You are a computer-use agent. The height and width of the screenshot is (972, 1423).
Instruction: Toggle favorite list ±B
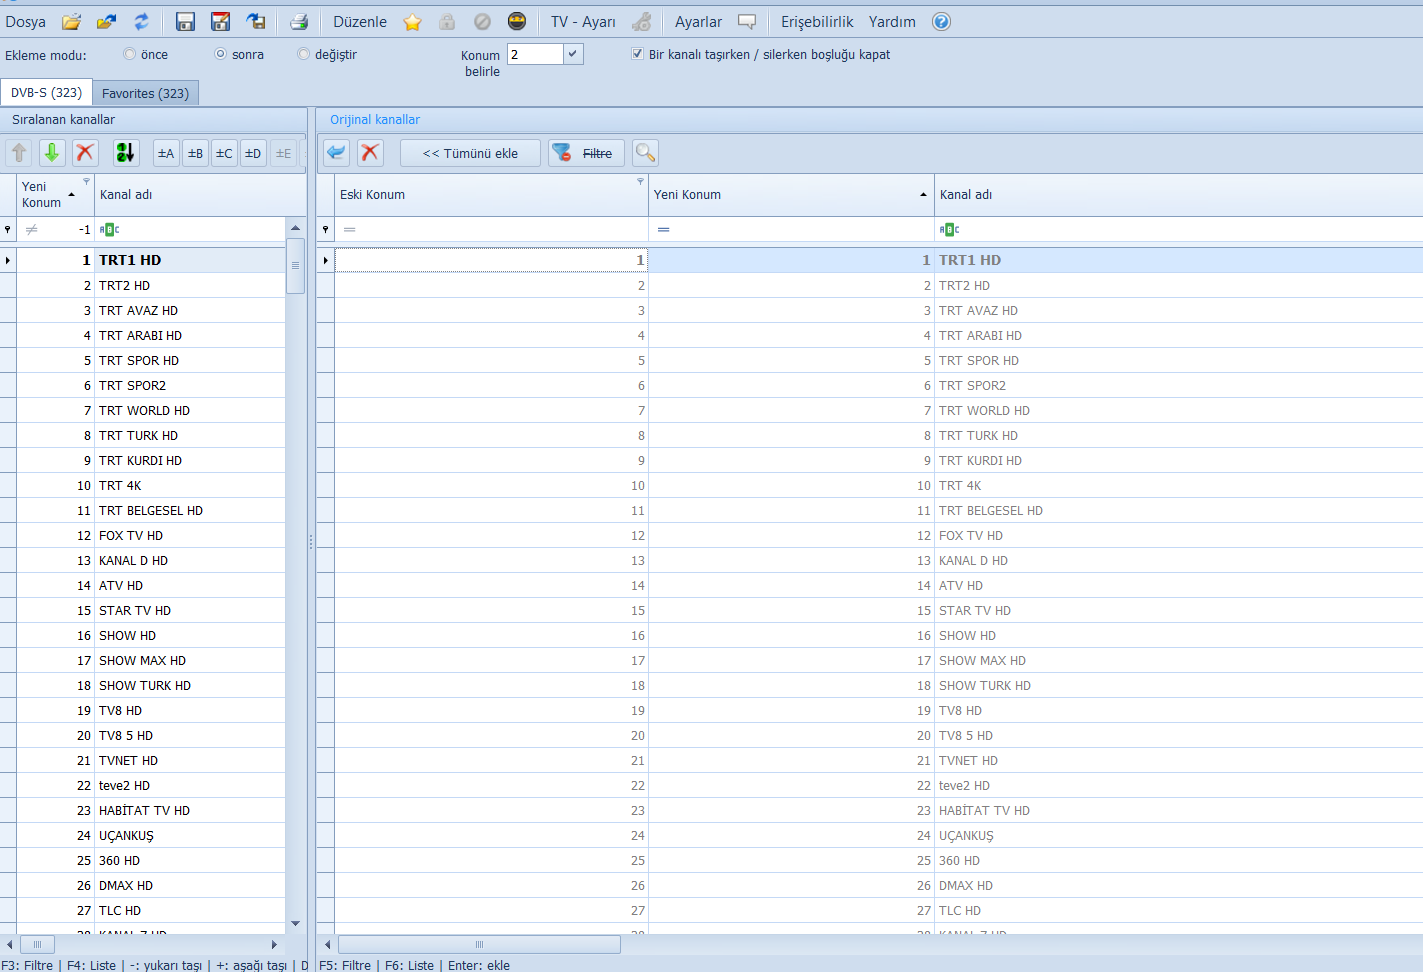click(195, 153)
